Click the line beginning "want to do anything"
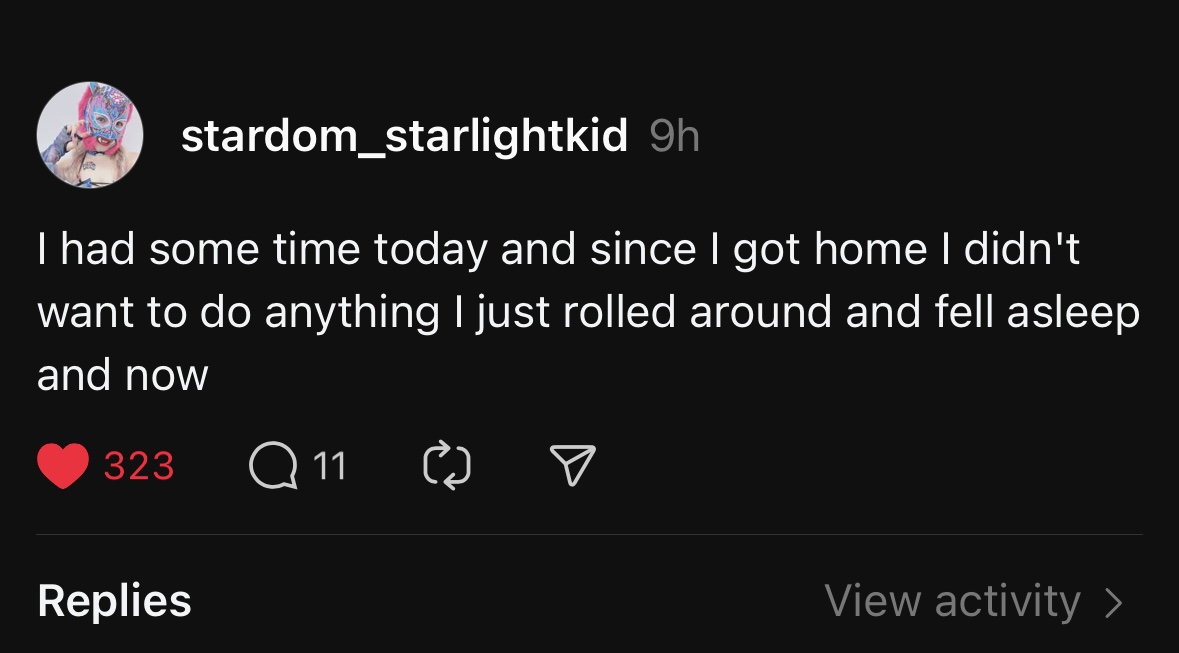1179x653 pixels. point(589,312)
